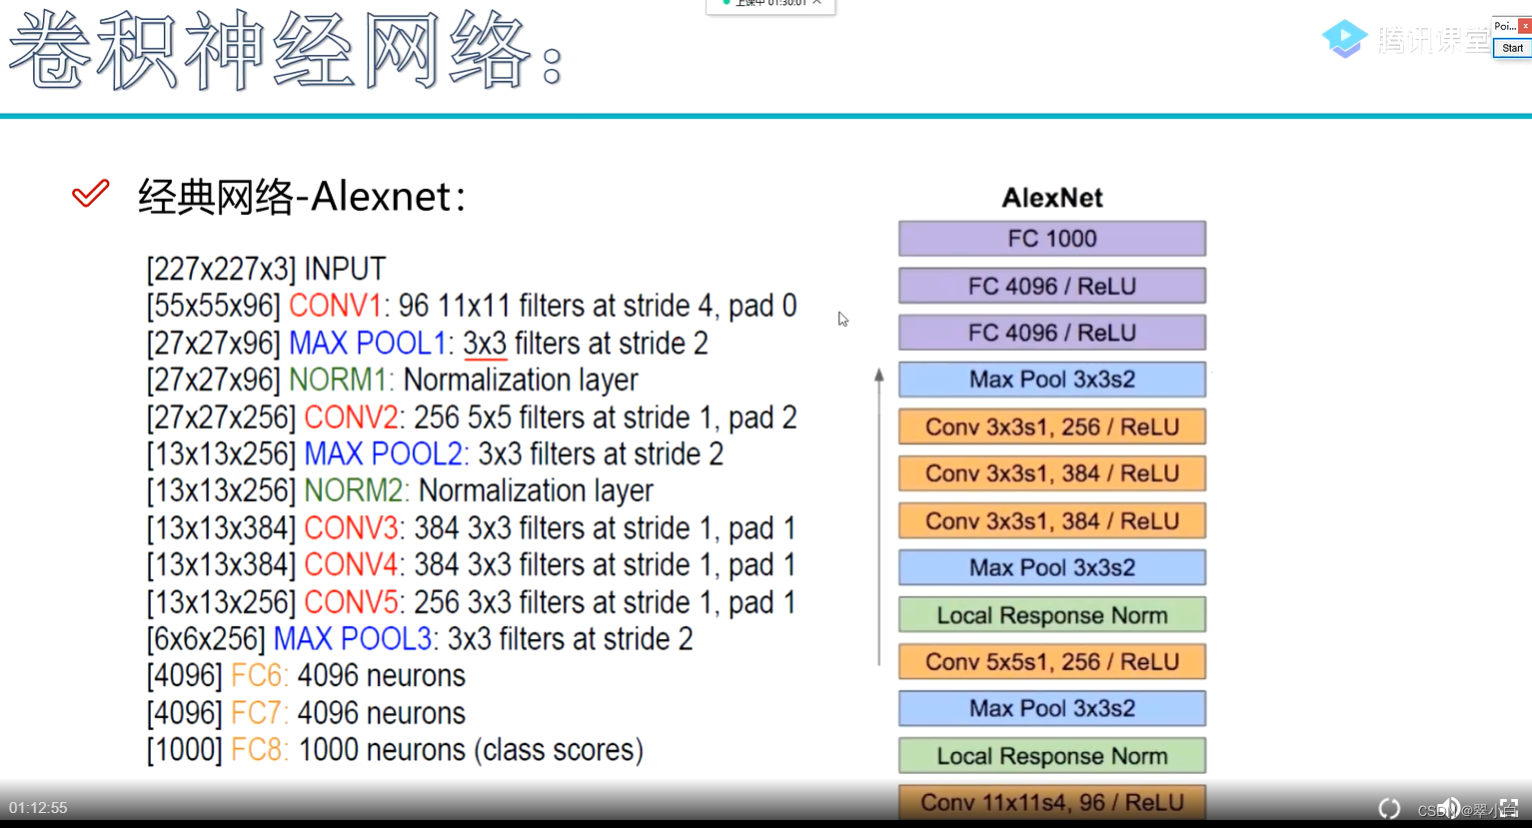Screen dimensions: 1532x828
Task: Select the FC7 4096 neurons line
Action: pos(306,713)
